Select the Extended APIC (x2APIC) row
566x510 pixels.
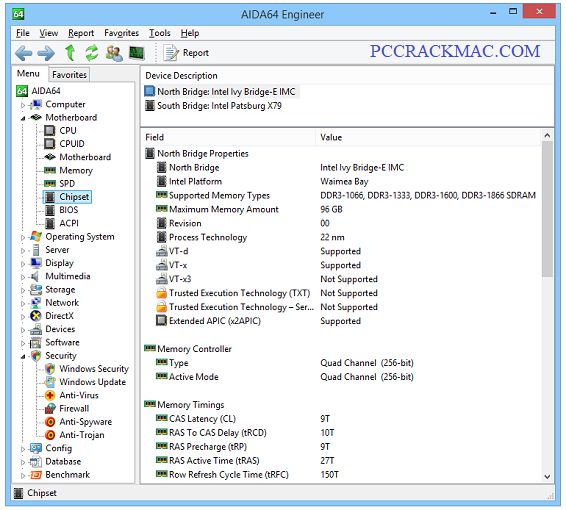(x=341, y=321)
